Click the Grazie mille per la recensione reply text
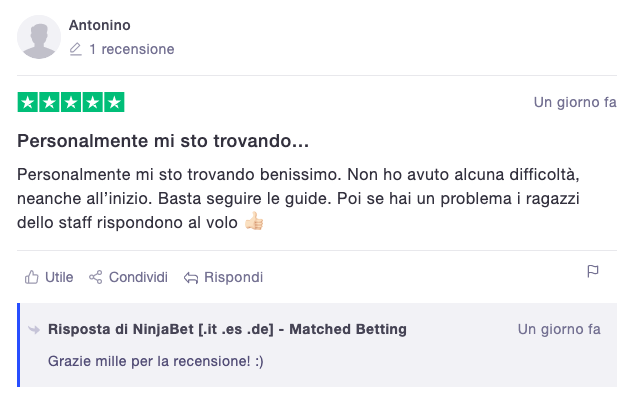Screen dimensions: 634x401 click(156, 361)
